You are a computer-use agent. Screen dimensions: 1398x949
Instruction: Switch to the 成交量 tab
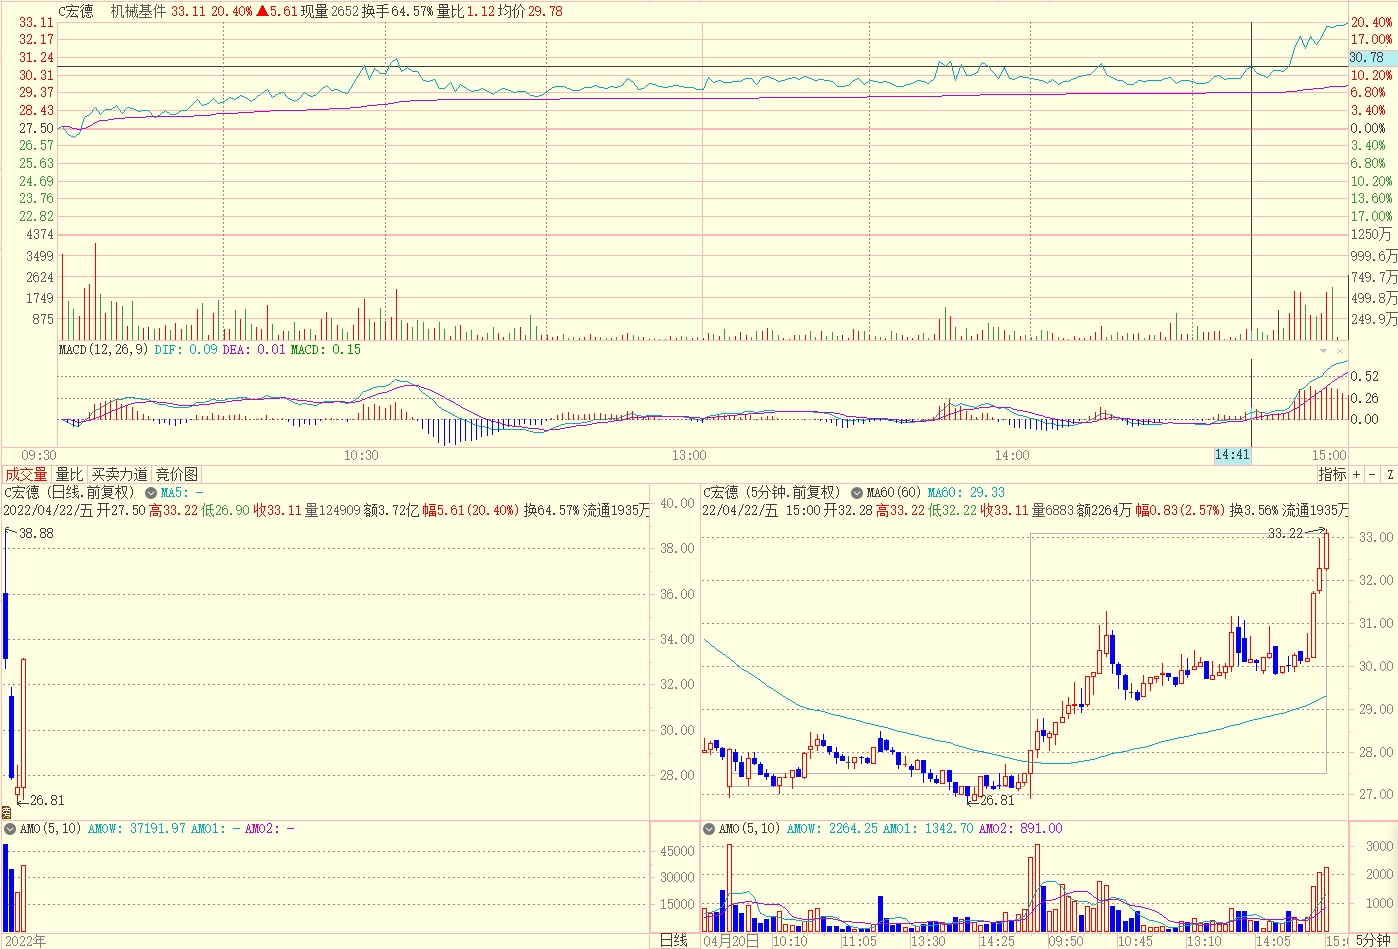click(x=26, y=474)
